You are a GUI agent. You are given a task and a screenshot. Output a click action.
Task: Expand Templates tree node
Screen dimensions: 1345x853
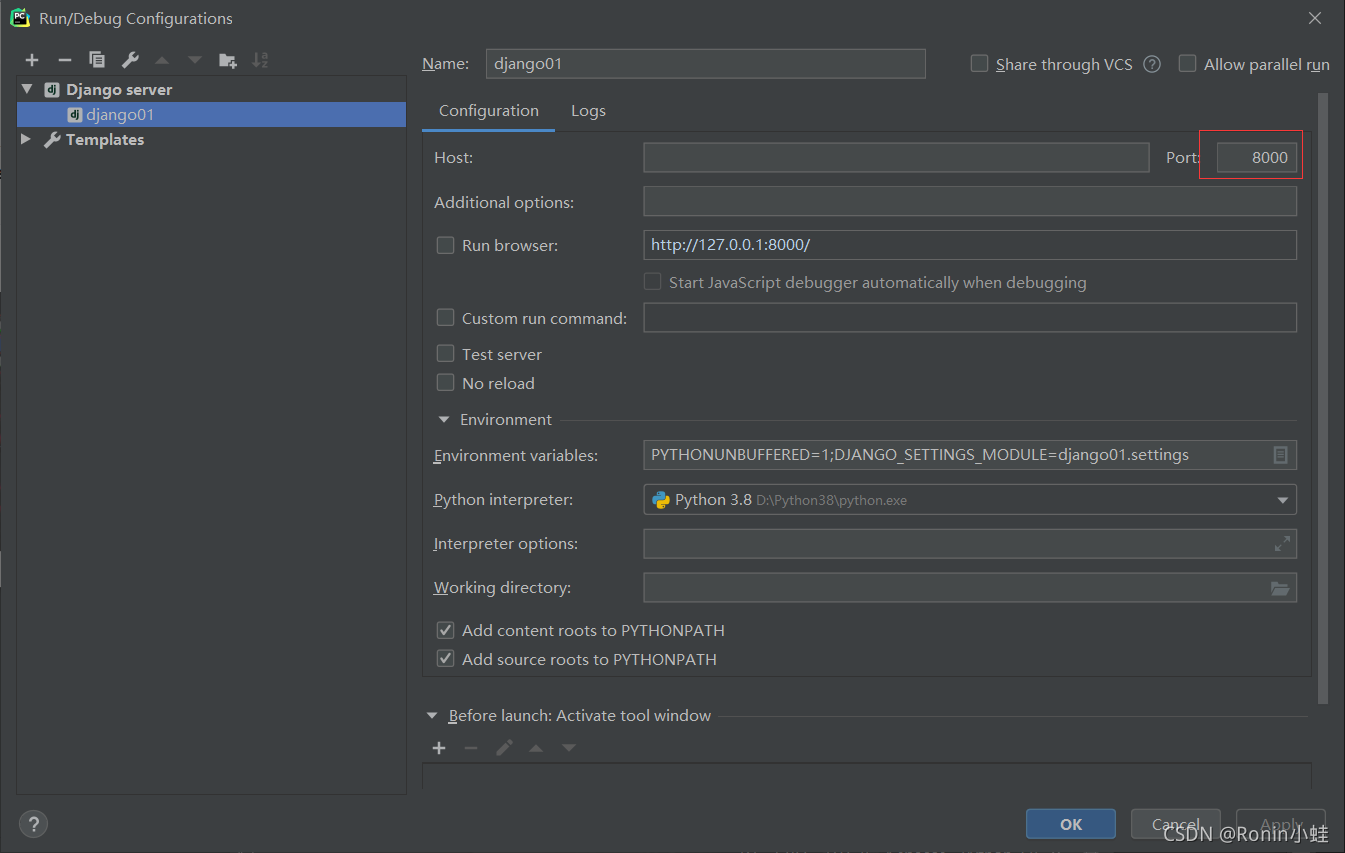click(26, 139)
